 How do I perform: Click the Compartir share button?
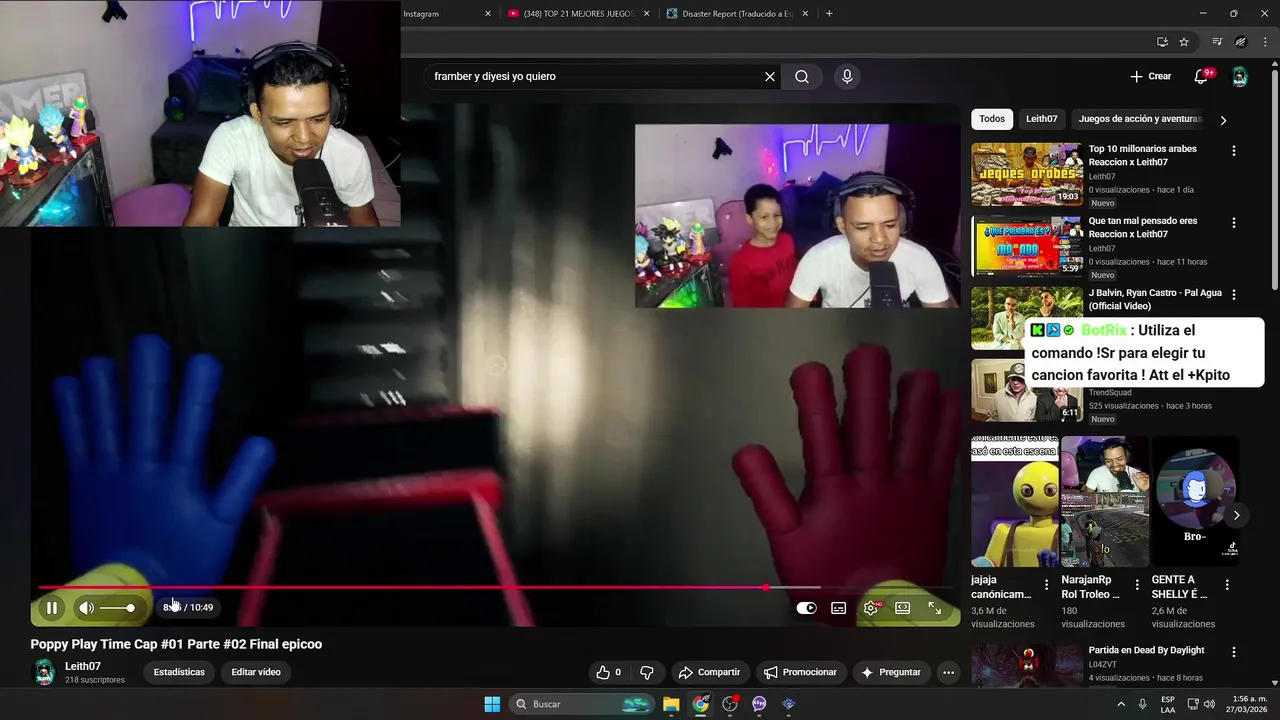(709, 672)
